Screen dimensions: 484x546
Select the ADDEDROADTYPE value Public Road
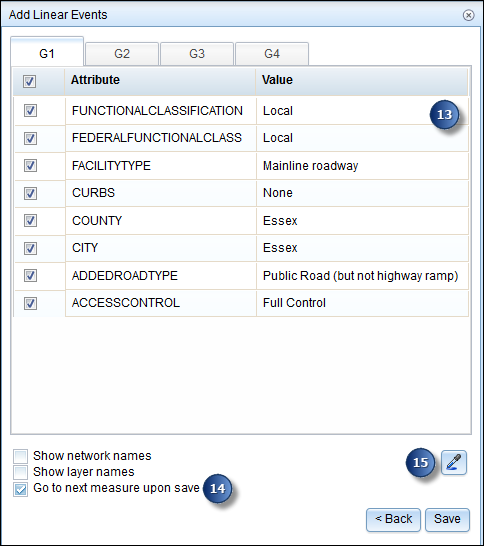pos(362,276)
